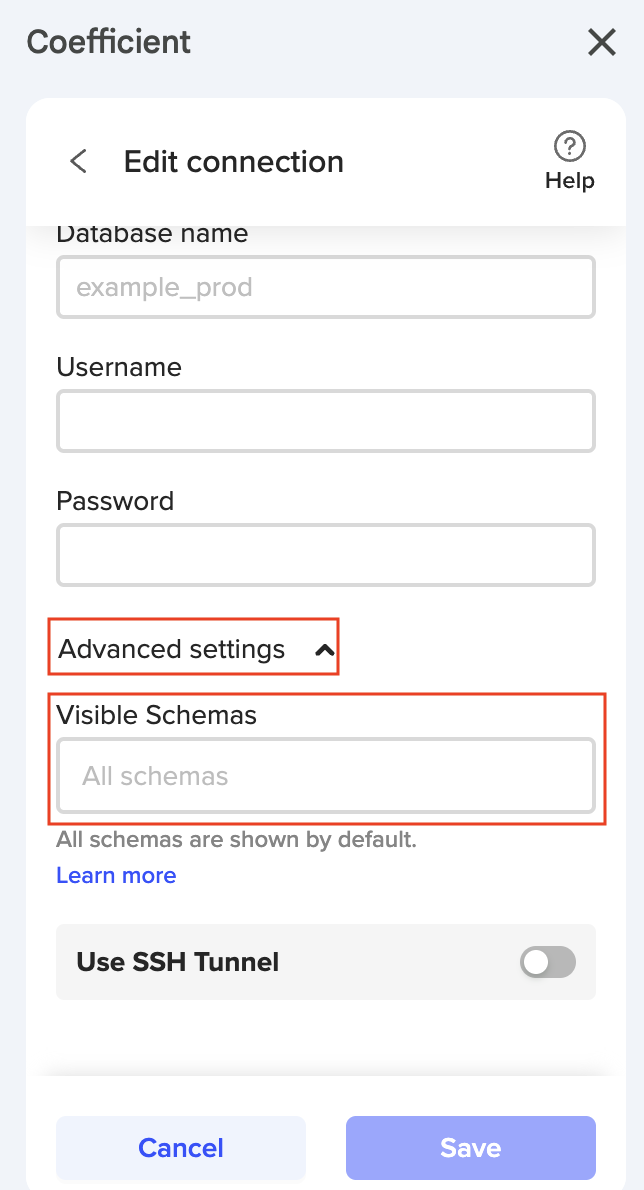Close the Coefficient sidebar with the X icon

click(x=602, y=42)
